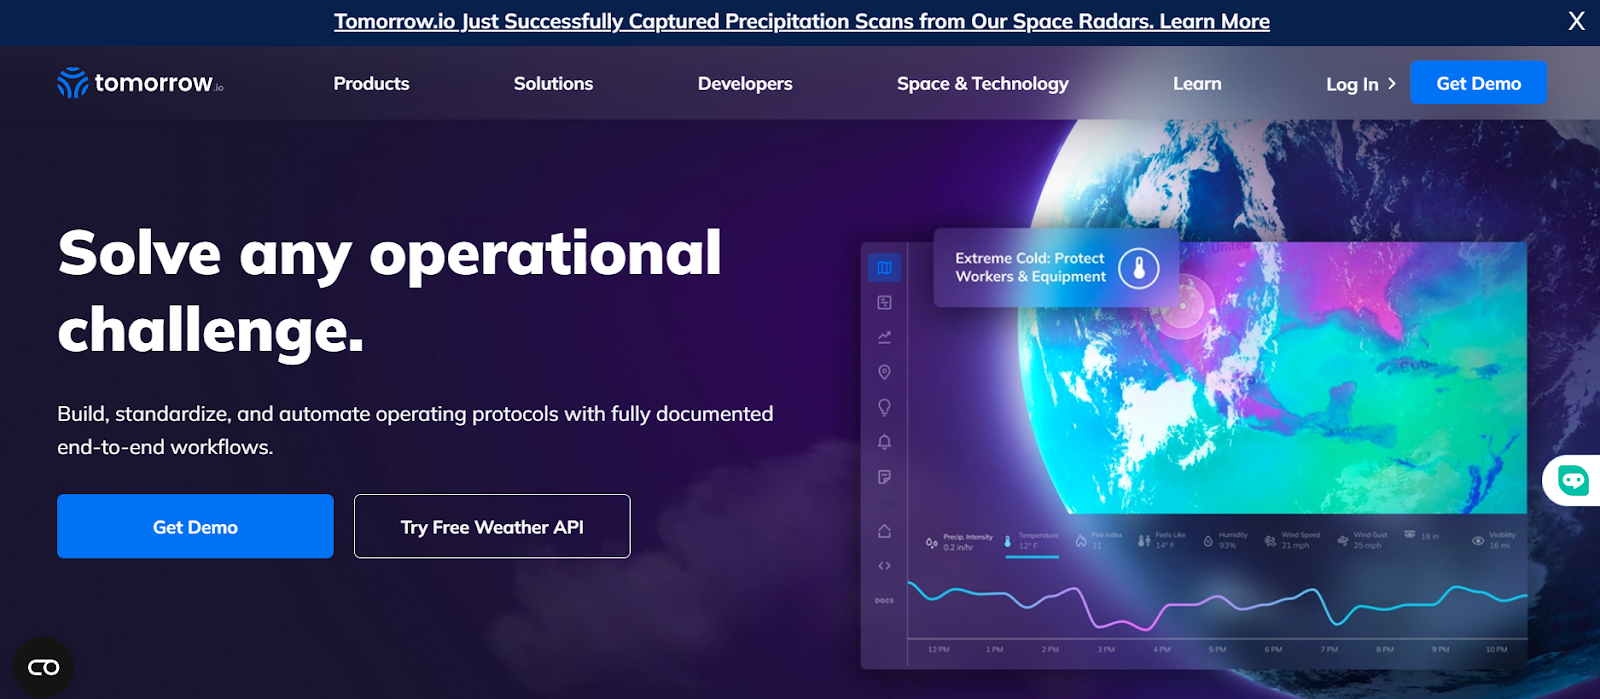Click the radar pulse marker on the globe
The height and width of the screenshot is (699, 1600).
(1183, 305)
